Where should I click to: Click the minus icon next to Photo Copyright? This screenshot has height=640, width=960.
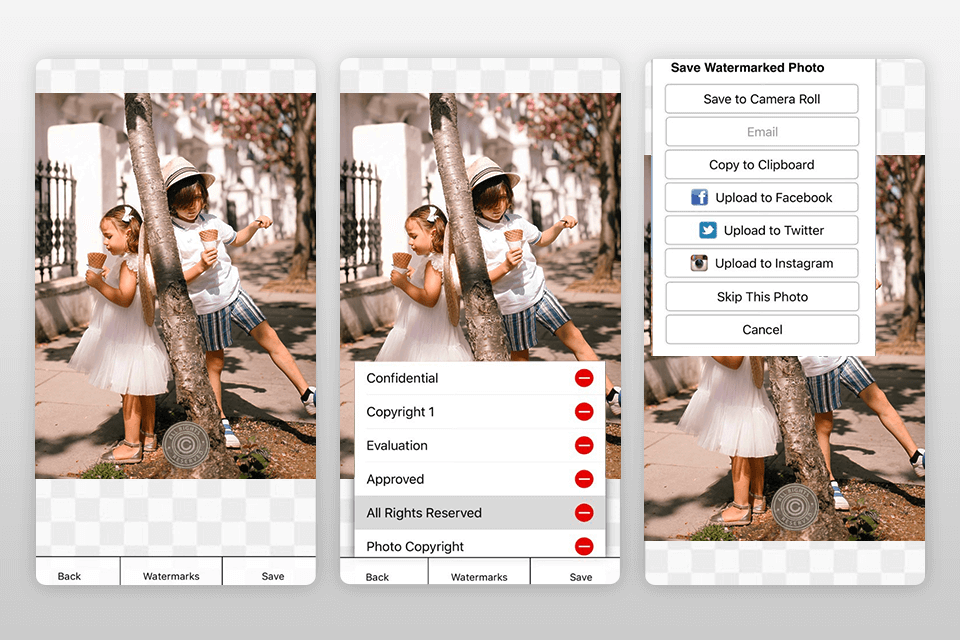(x=584, y=546)
